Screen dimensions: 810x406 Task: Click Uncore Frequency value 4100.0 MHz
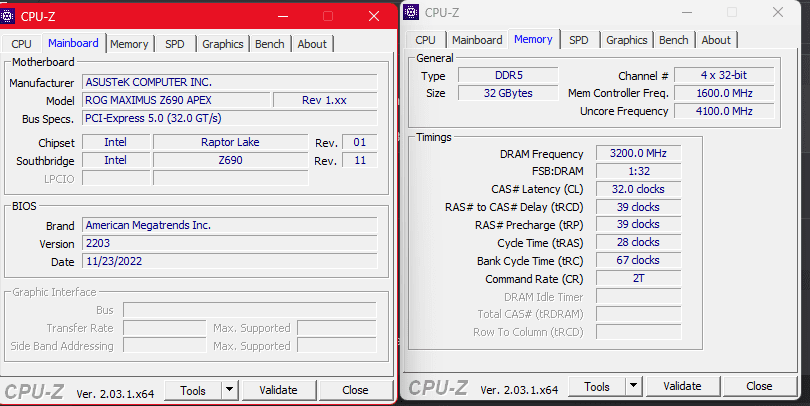(724, 111)
